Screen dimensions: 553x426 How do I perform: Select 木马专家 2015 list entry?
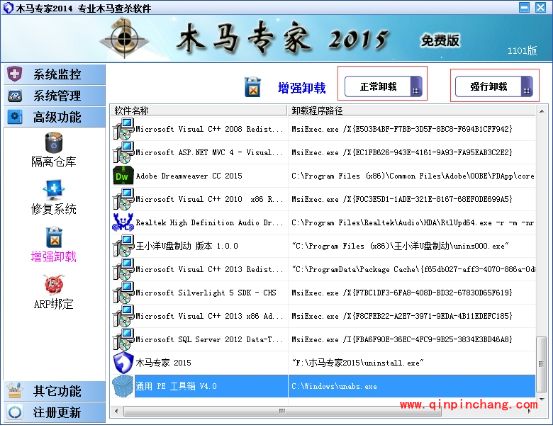coord(163,363)
